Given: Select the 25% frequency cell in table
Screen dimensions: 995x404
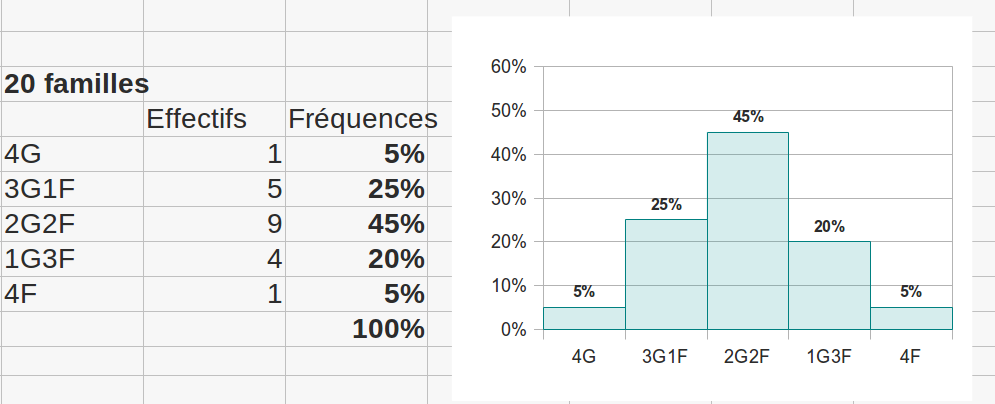Looking at the screenshot, I should (x=357, y=188).
